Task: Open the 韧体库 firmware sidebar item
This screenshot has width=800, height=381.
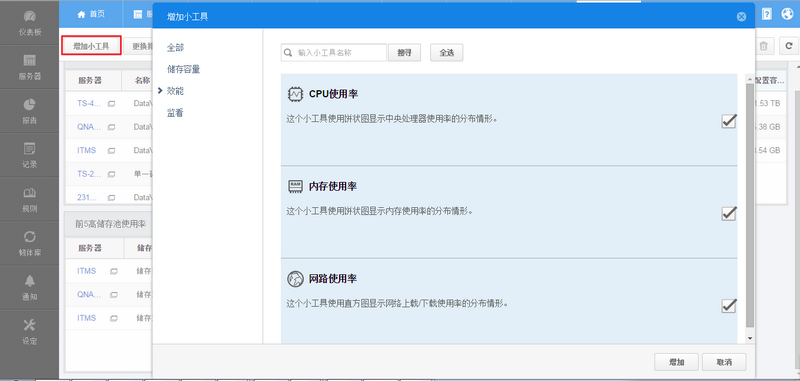Action: (30, 243)
